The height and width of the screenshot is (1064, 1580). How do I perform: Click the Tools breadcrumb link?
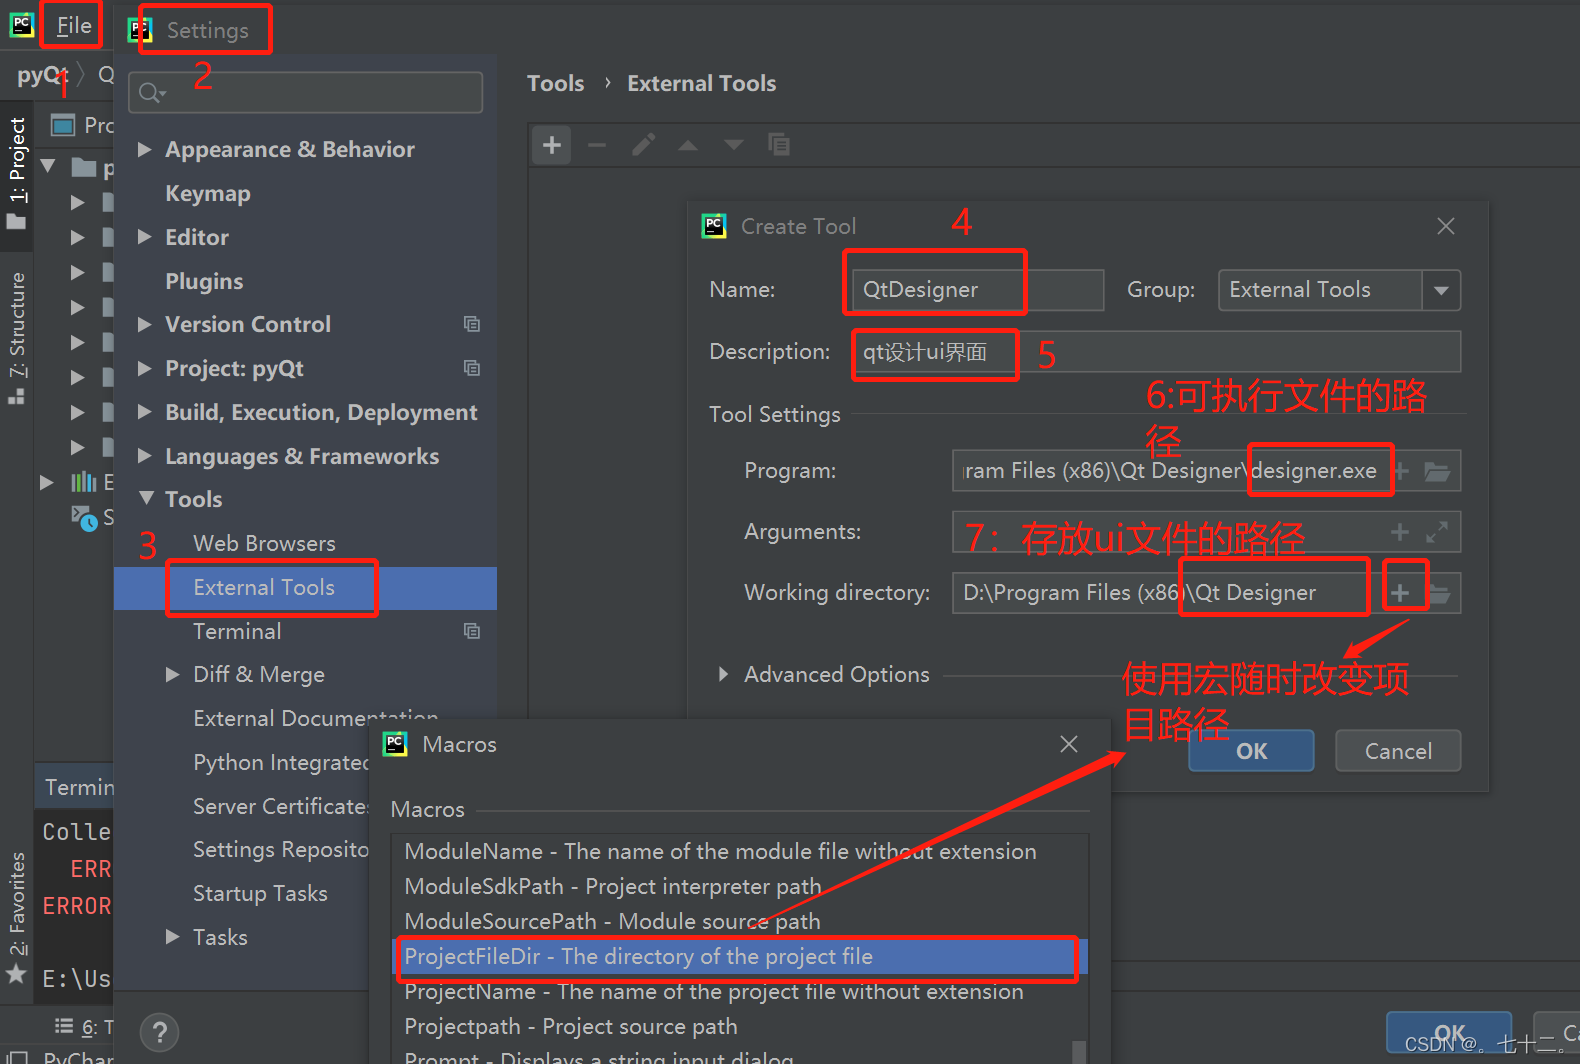click(x=555, y=84)
